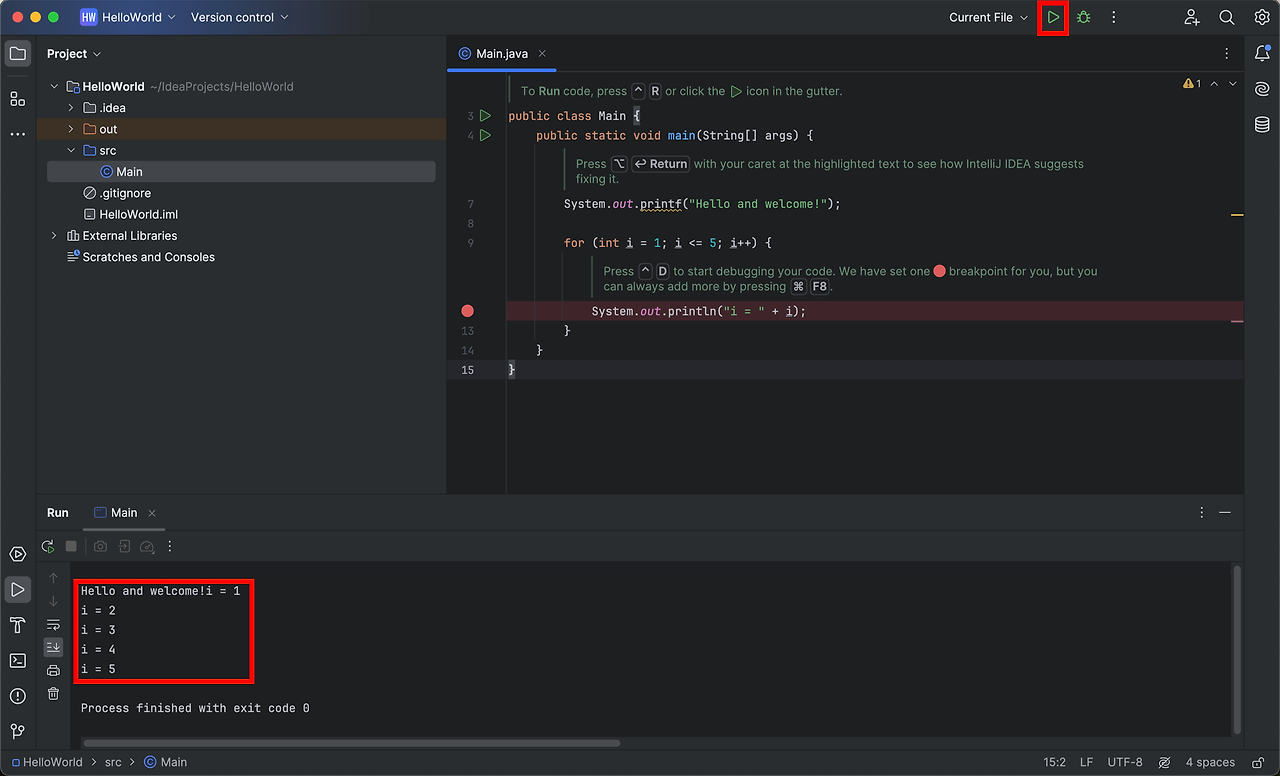Click the 15:2 caret position indicator
1280x776 pixels.
click(1054, 762)
